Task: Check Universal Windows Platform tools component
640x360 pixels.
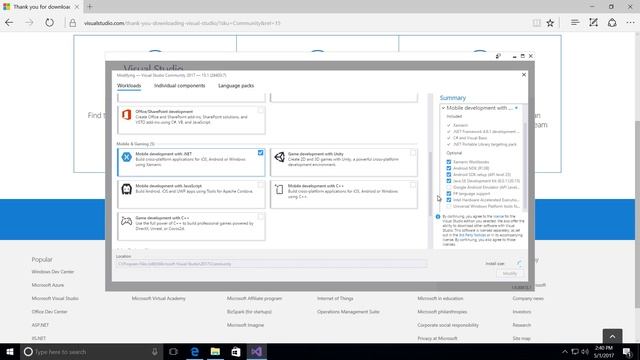Action: pyautogui.click(x=449, y=207)
